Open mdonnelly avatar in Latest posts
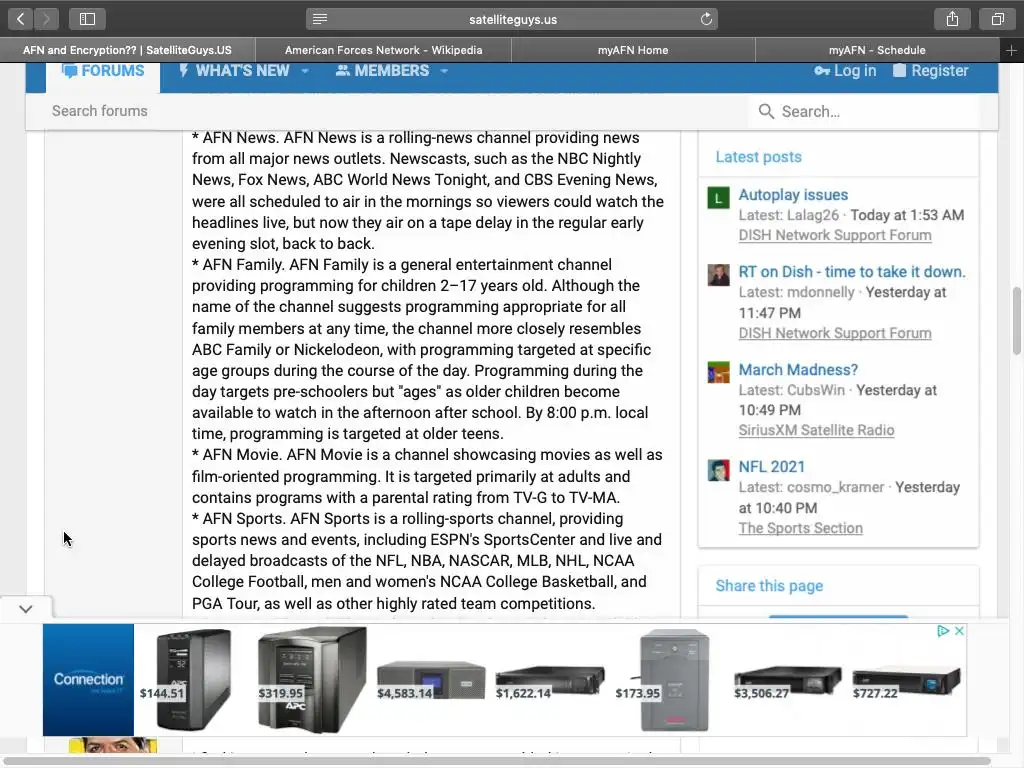 [718, 275]
